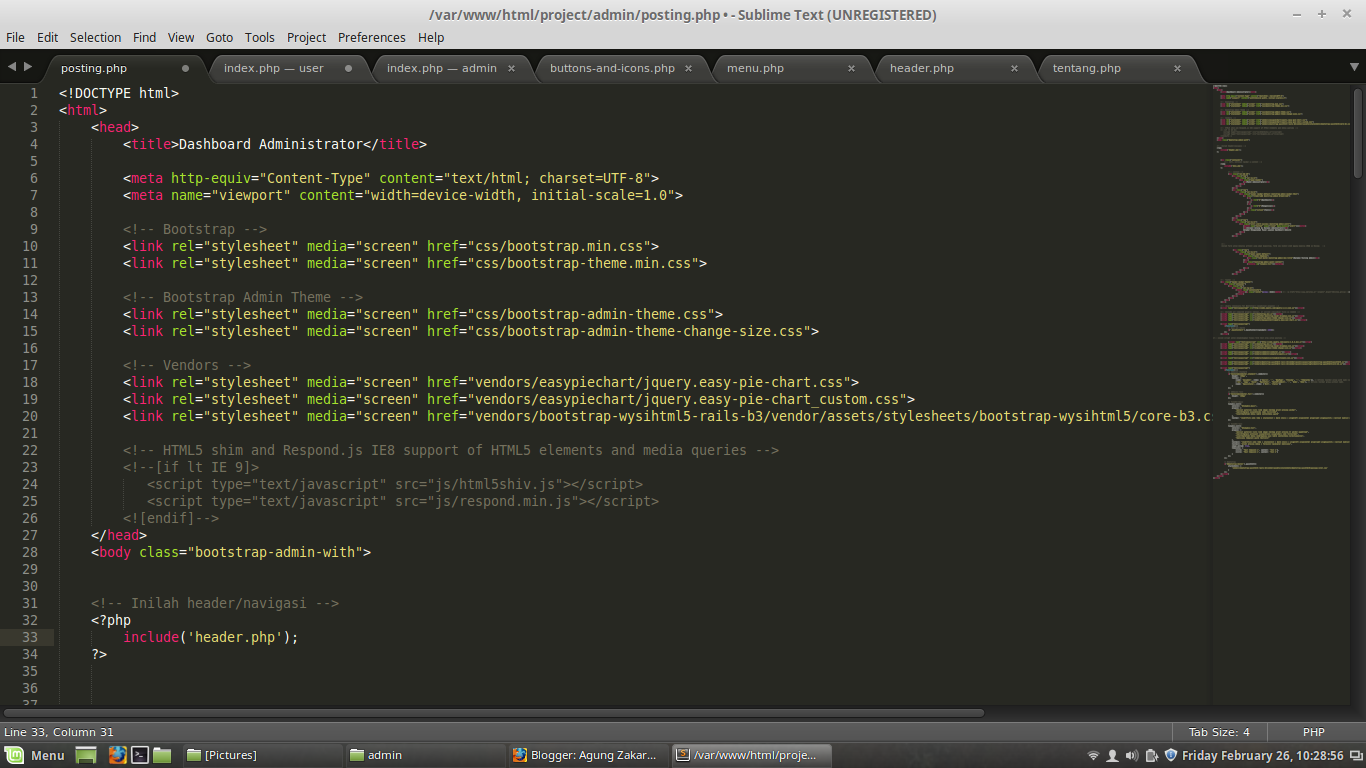Screen dimensions: 1366x768
Task: Click the unsaved dot on 'index.php — user' tab
Action: [x=348, y=68]
